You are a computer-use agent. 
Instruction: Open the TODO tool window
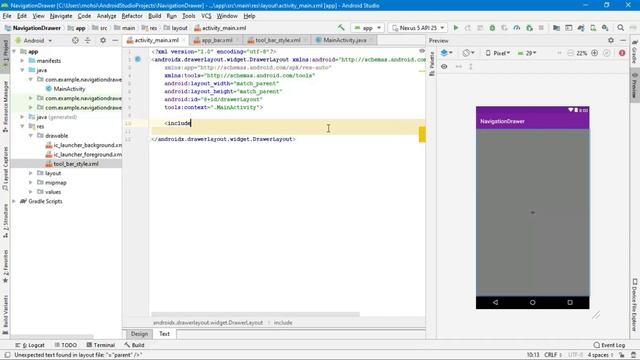(65, 345)
